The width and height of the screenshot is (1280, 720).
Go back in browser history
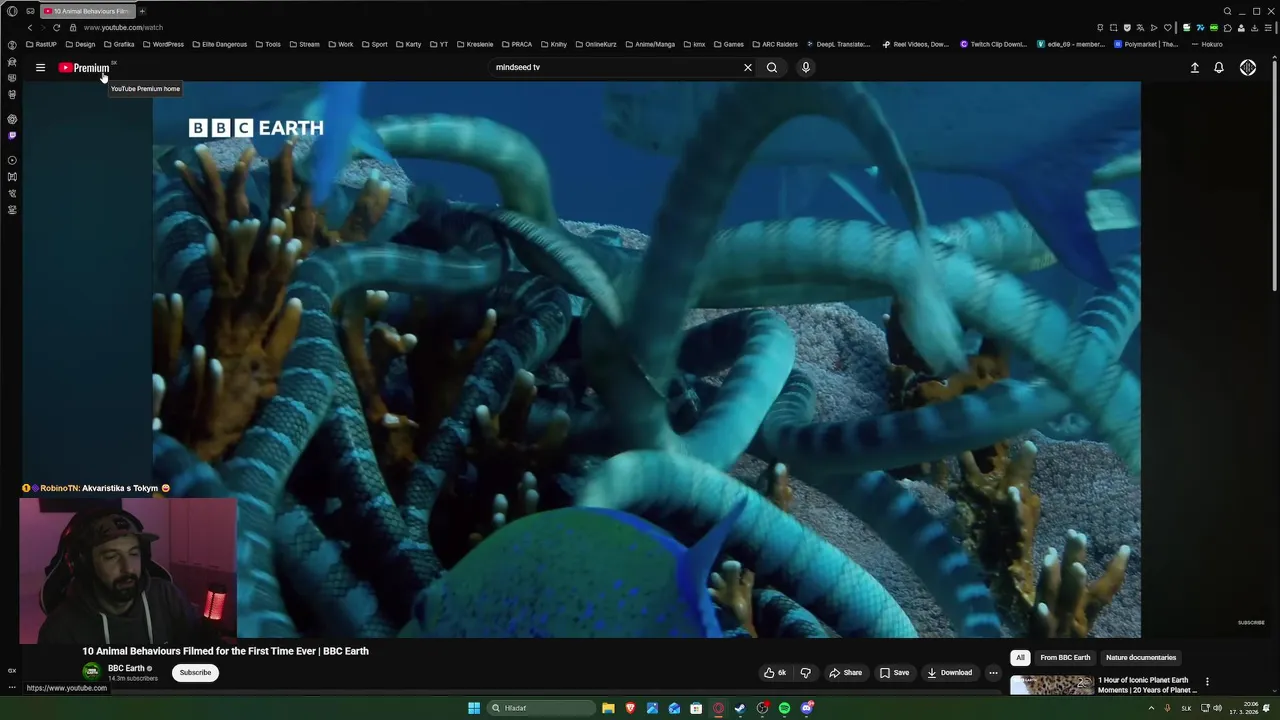pos(30,28)
